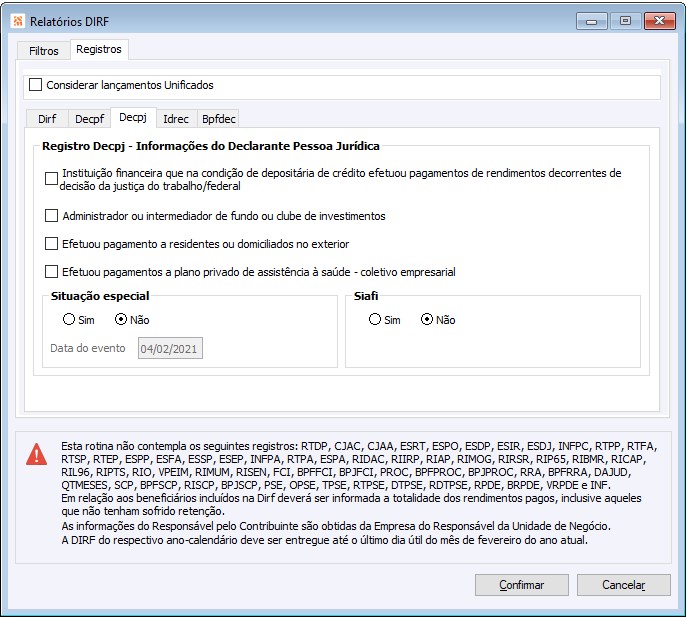Close the Relatórios DIRF window
The width and height of the screenshot is (687, 618).
659,21
